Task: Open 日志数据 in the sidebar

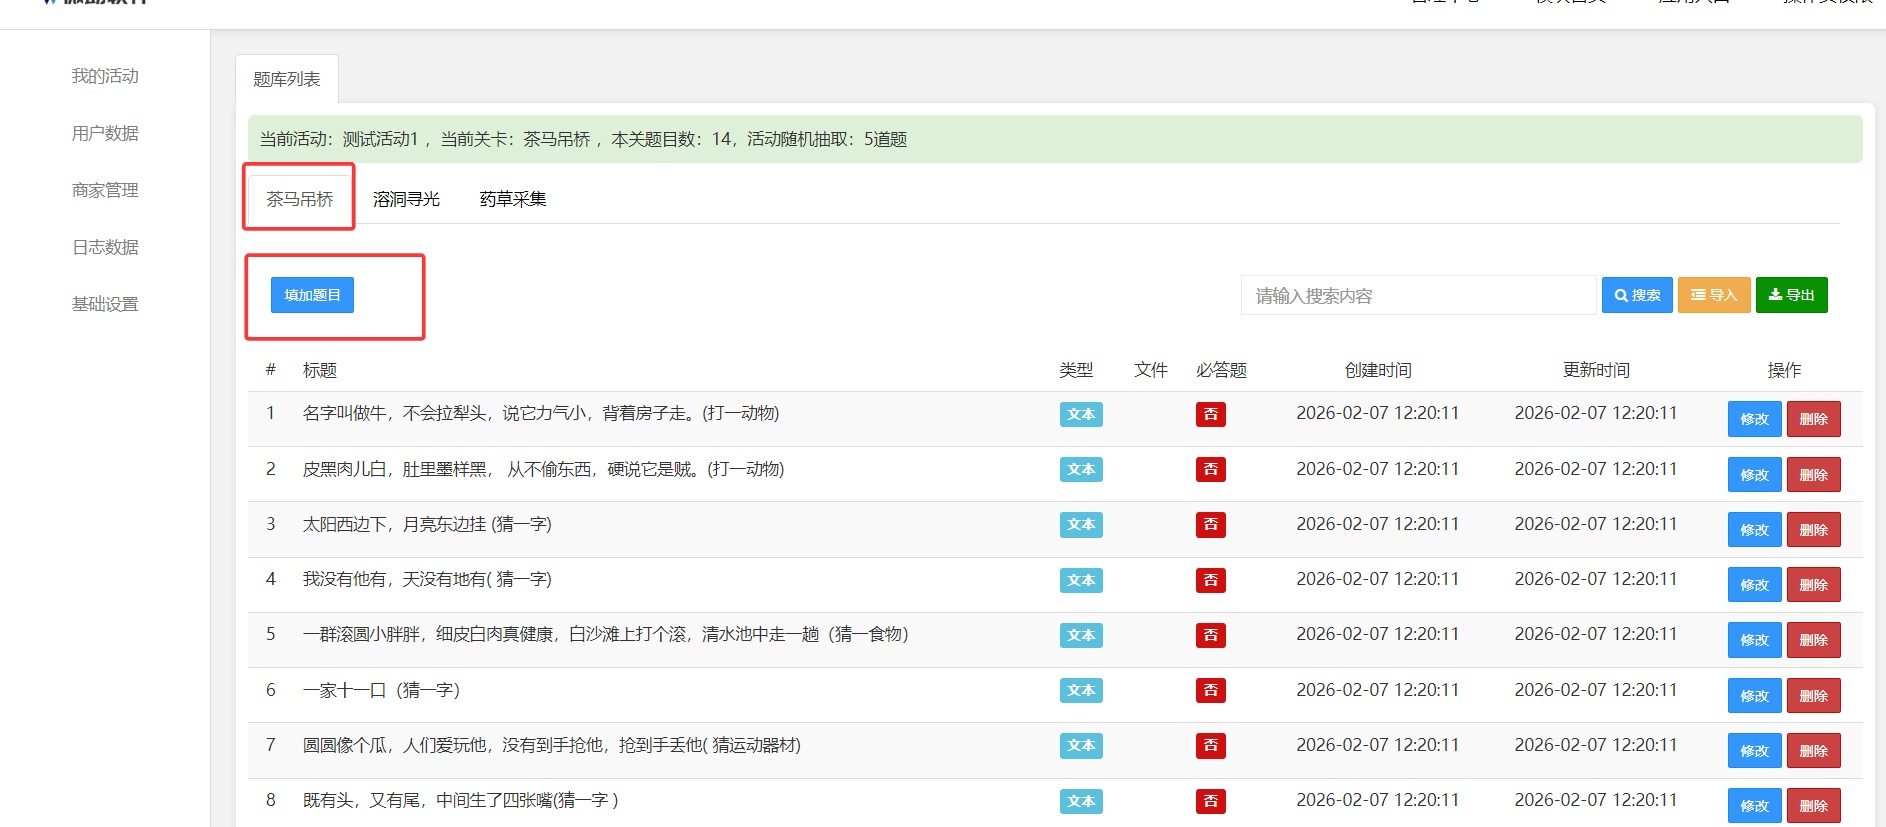Action: 105,247
